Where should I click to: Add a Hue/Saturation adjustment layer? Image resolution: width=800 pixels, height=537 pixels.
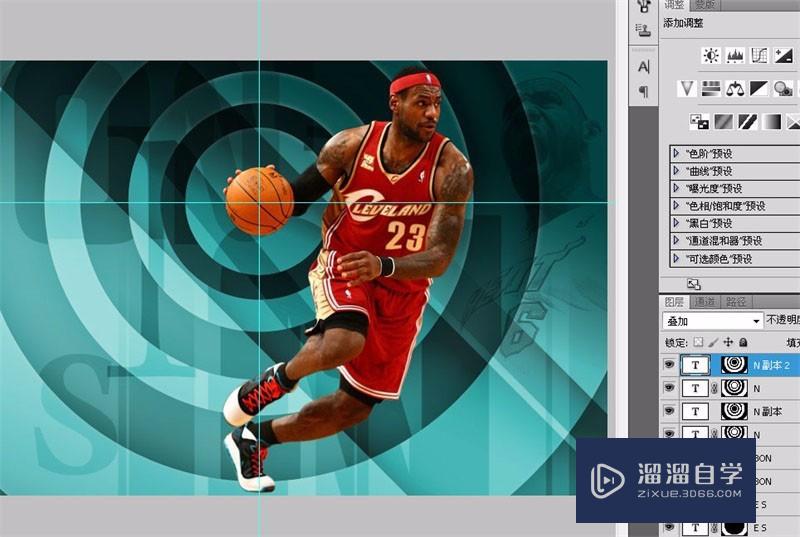pos(711,88)
